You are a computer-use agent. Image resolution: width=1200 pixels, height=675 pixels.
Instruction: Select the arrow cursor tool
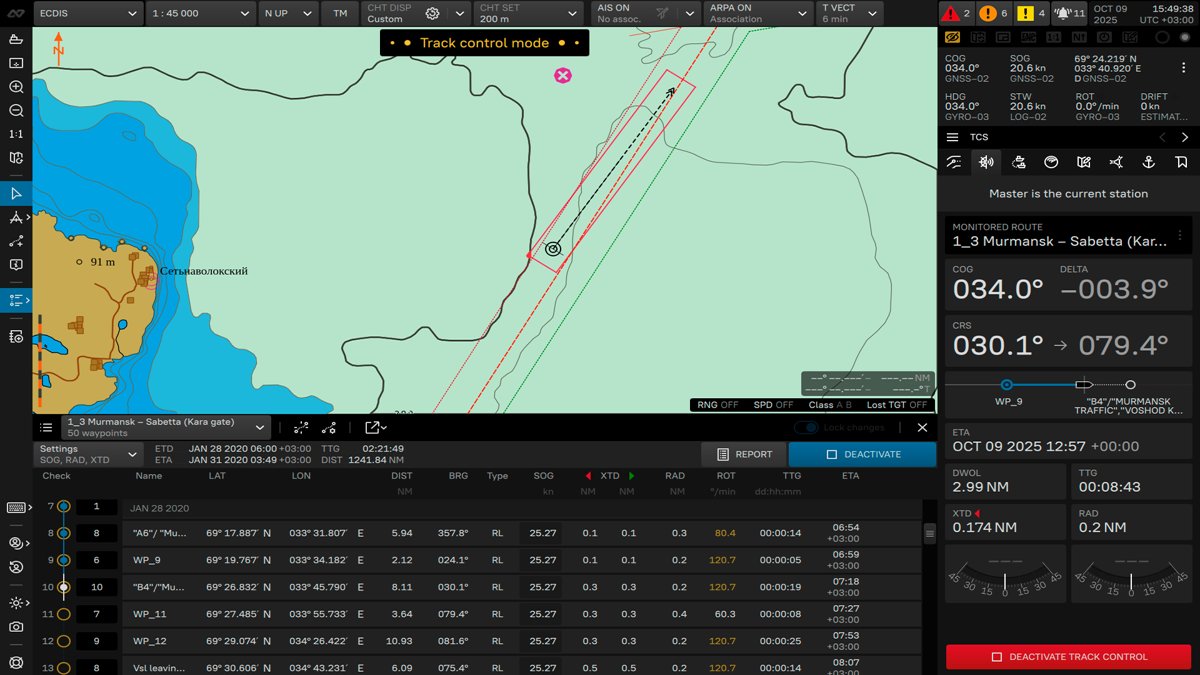tap(16, 193)
